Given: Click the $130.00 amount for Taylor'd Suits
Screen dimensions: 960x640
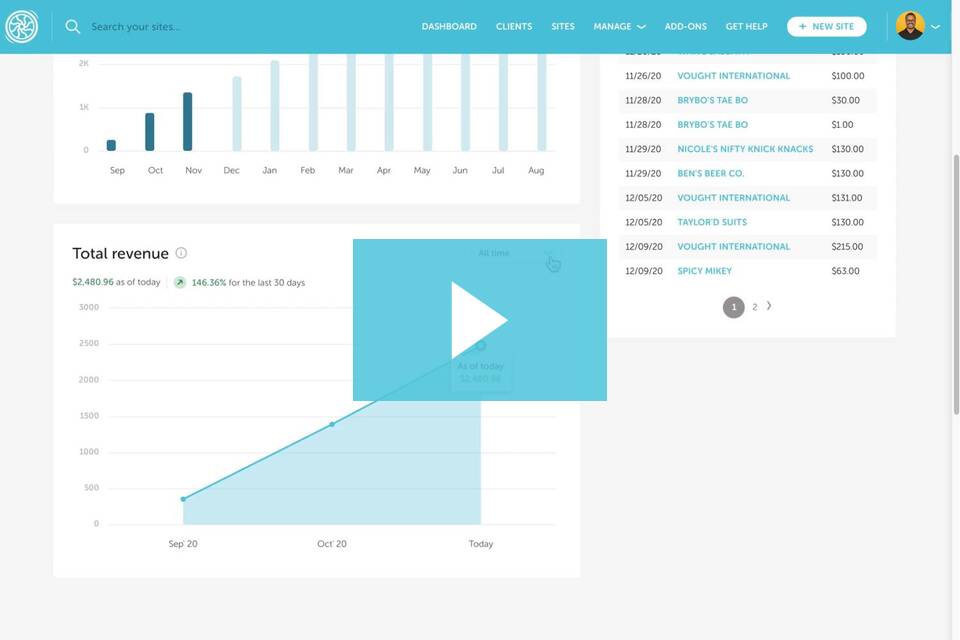Looking at the screenshot, I should [x=847, y=222].
